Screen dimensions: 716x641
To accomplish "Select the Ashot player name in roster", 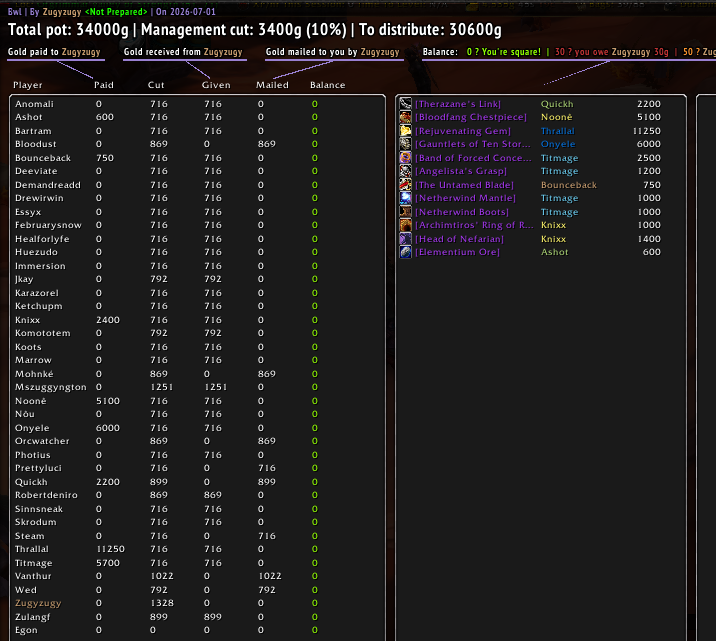I will [29, 117].
